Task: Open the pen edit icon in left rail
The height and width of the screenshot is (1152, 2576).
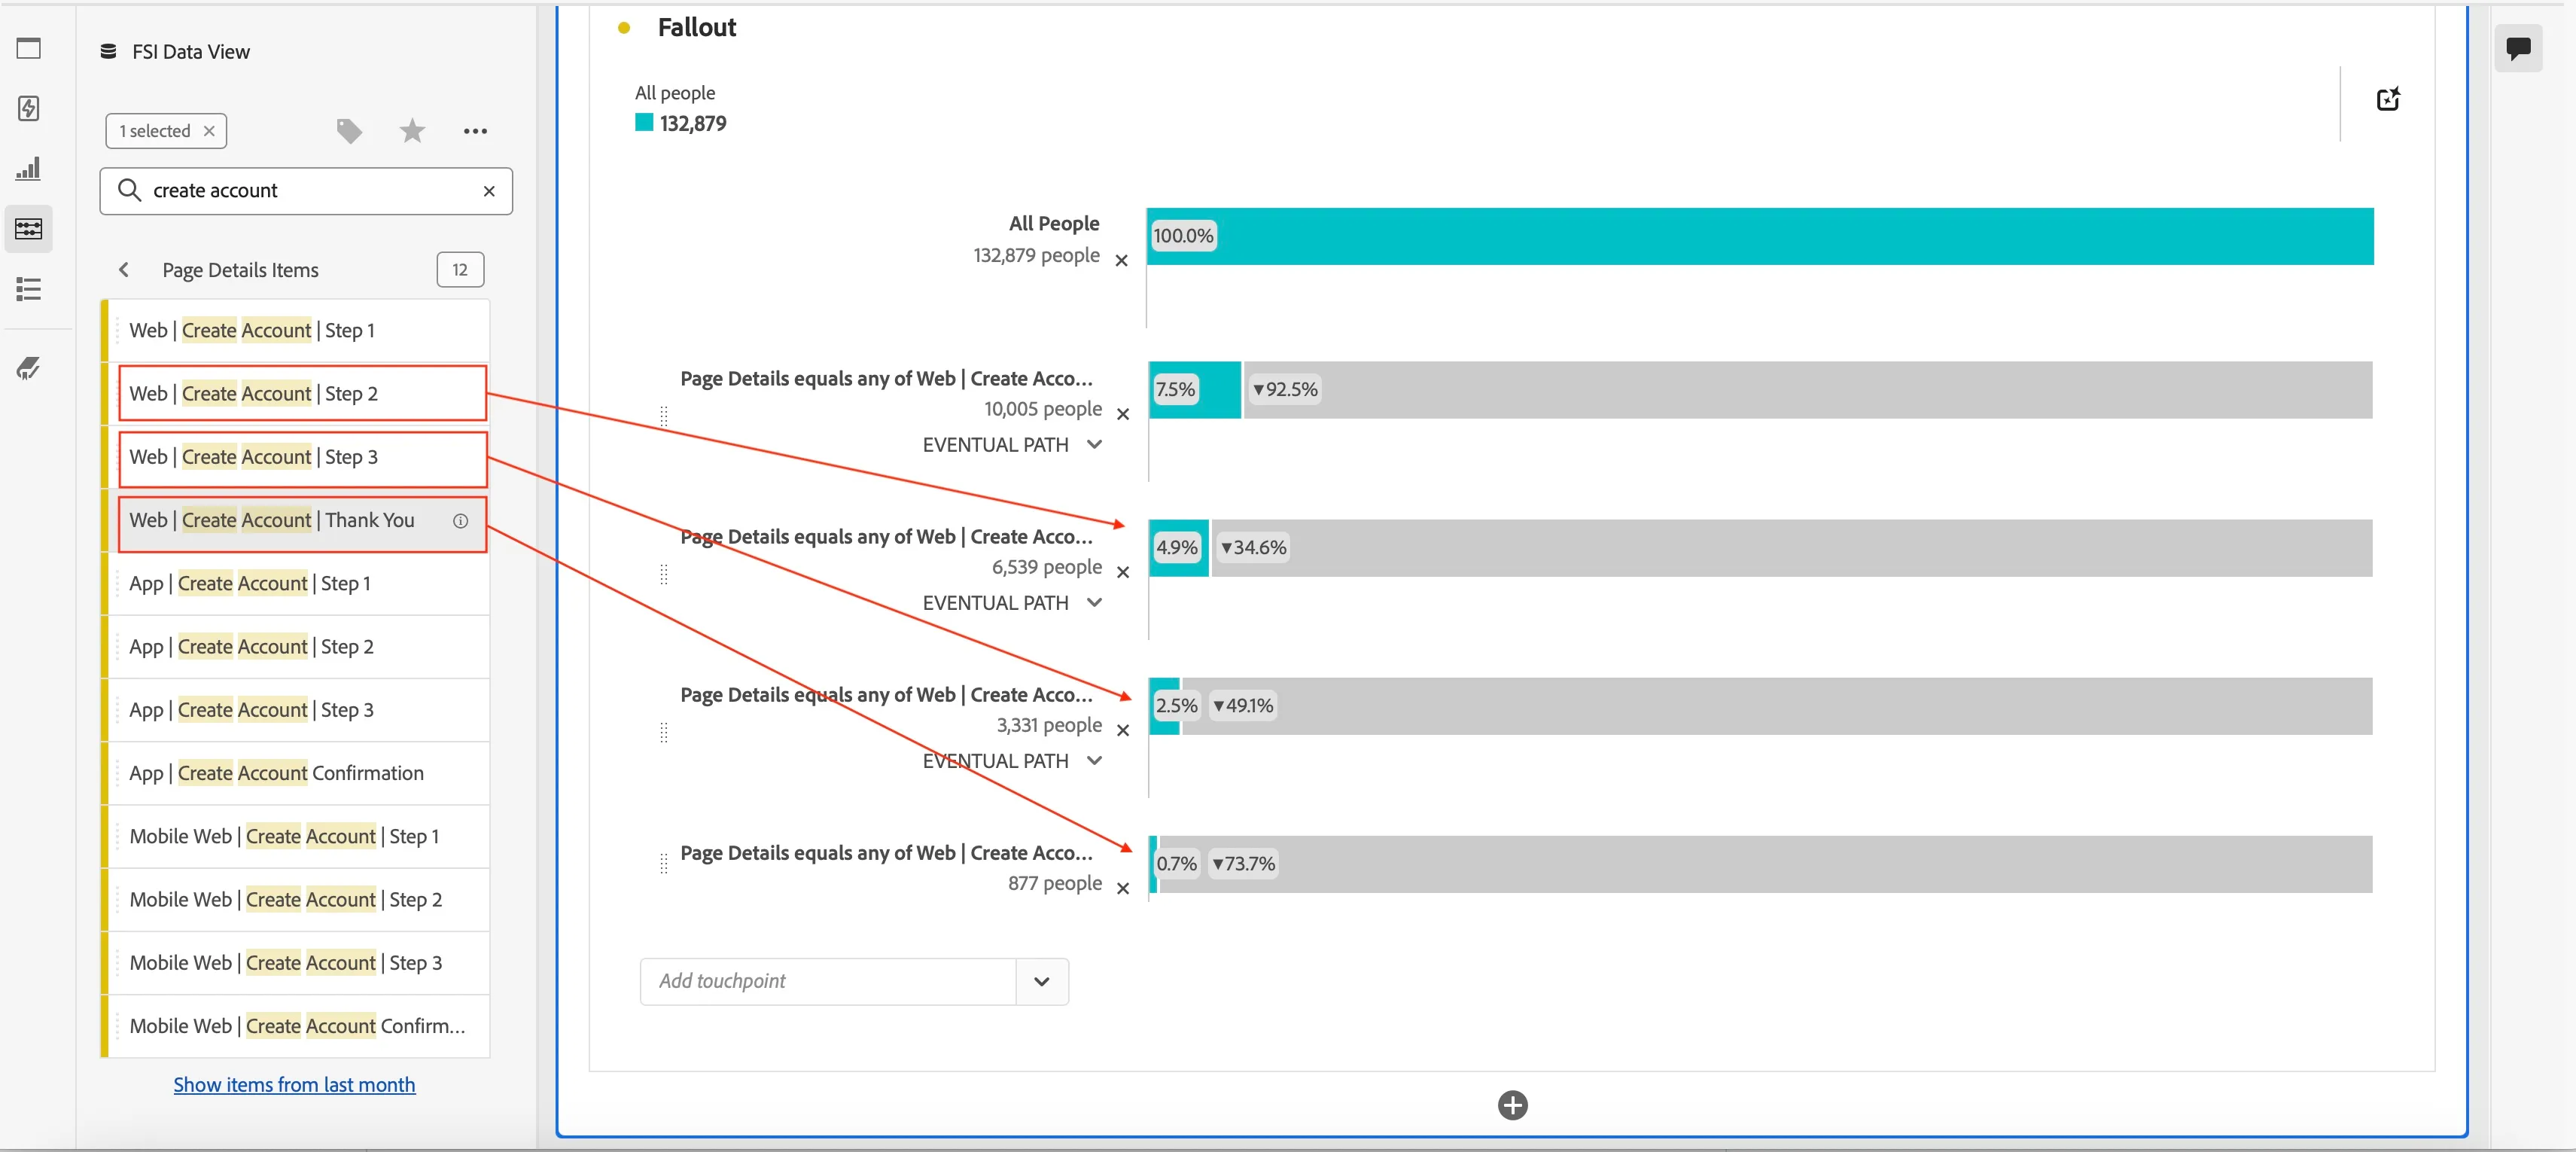Action: [x=29, y=369]
